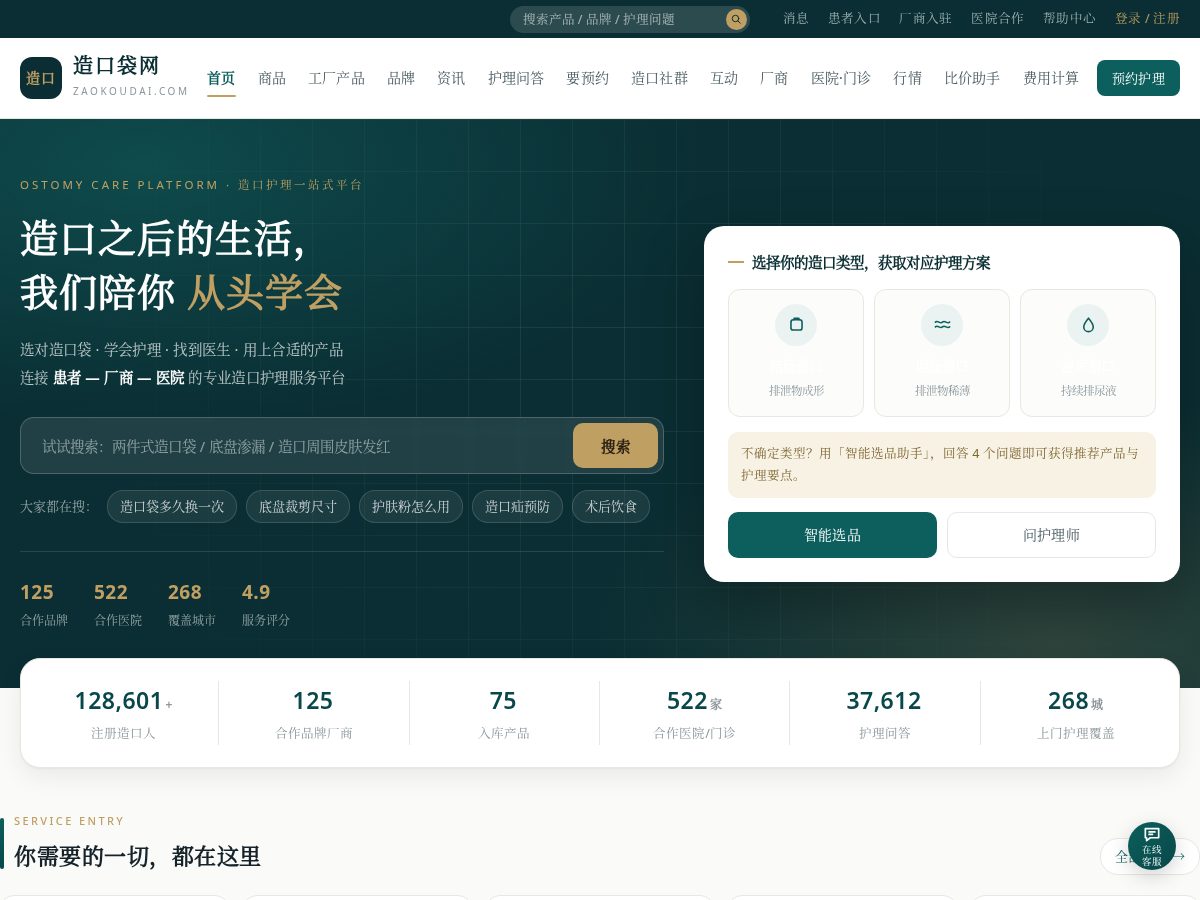The width and height of the screenshot is (1200, 900).
Task: Open the 厂商 nav item
Action: point(774,78)
